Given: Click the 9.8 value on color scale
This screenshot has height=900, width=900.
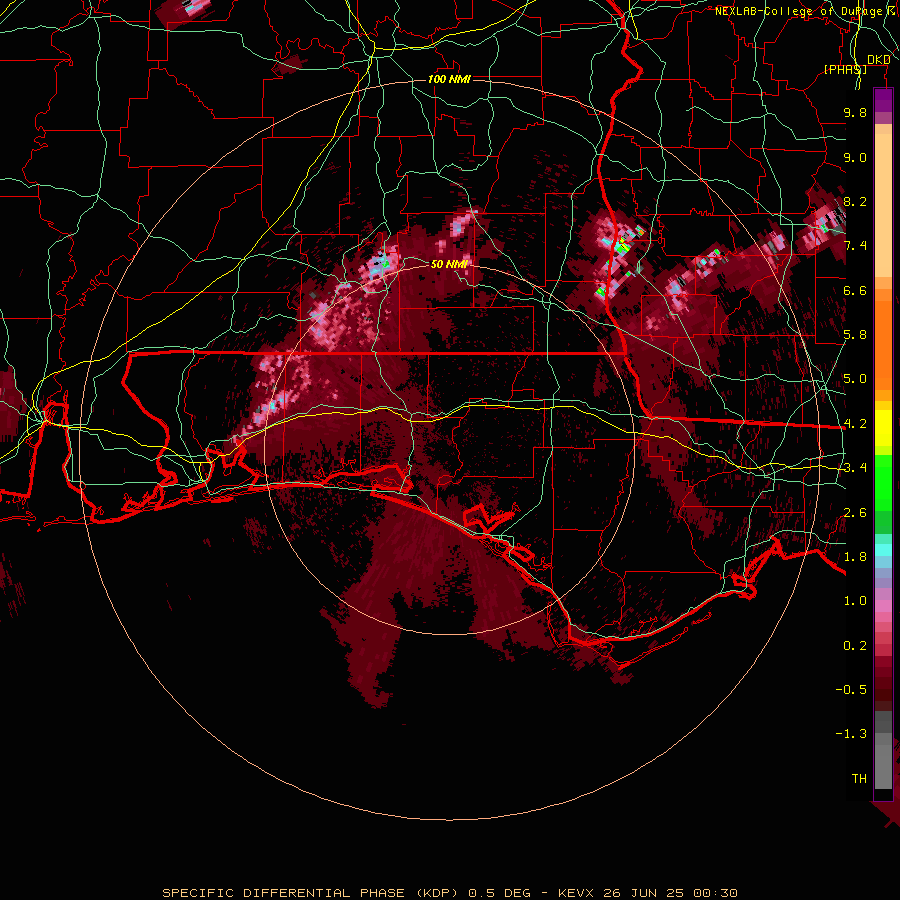Looking at the screenshot, I should pos(855,112).
